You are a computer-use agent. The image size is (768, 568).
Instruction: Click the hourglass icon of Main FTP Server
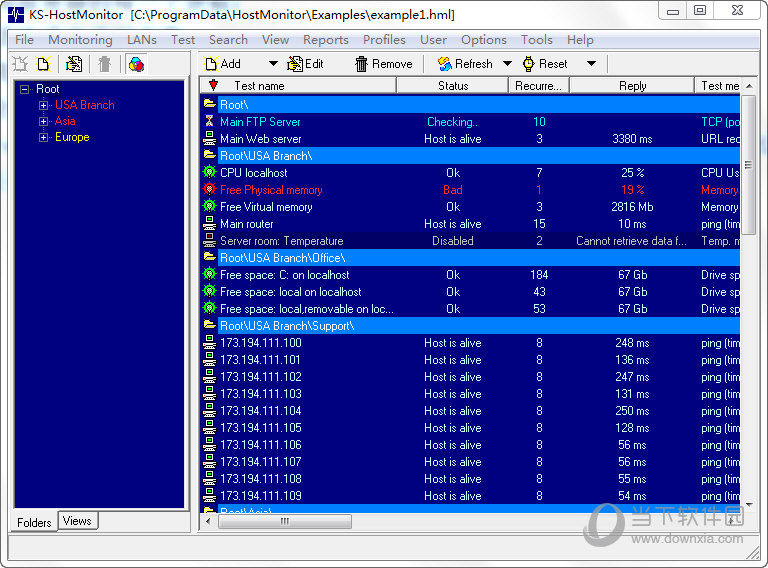(x=210, y=121)
